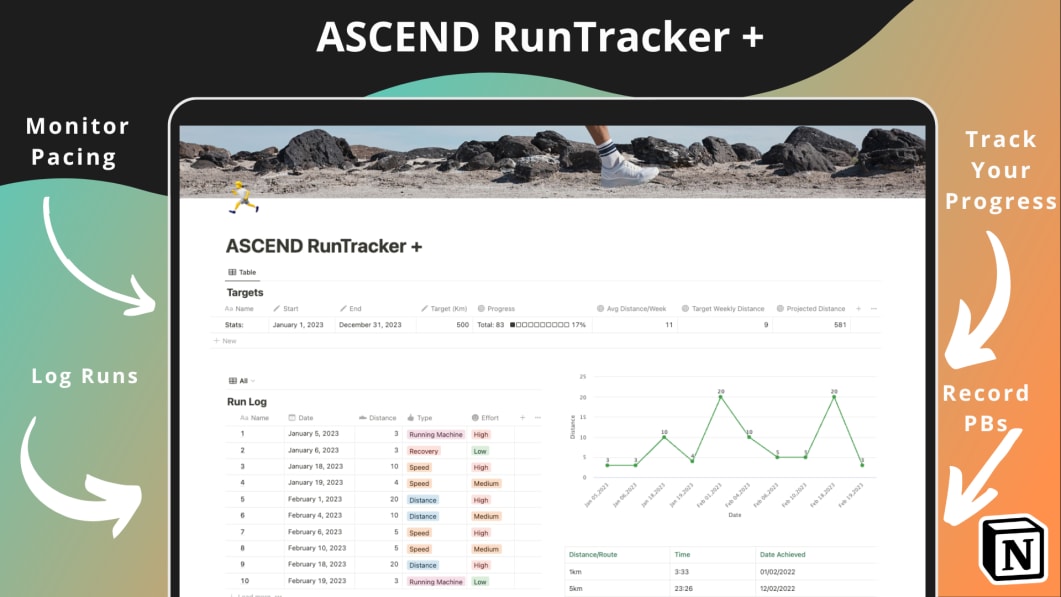Click the runner emoji page icon
The image size is (1061, 597).
pos(241,198)
